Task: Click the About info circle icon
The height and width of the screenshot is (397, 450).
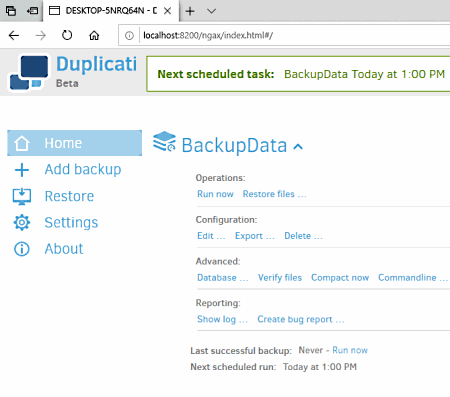Action: [22, 249]
